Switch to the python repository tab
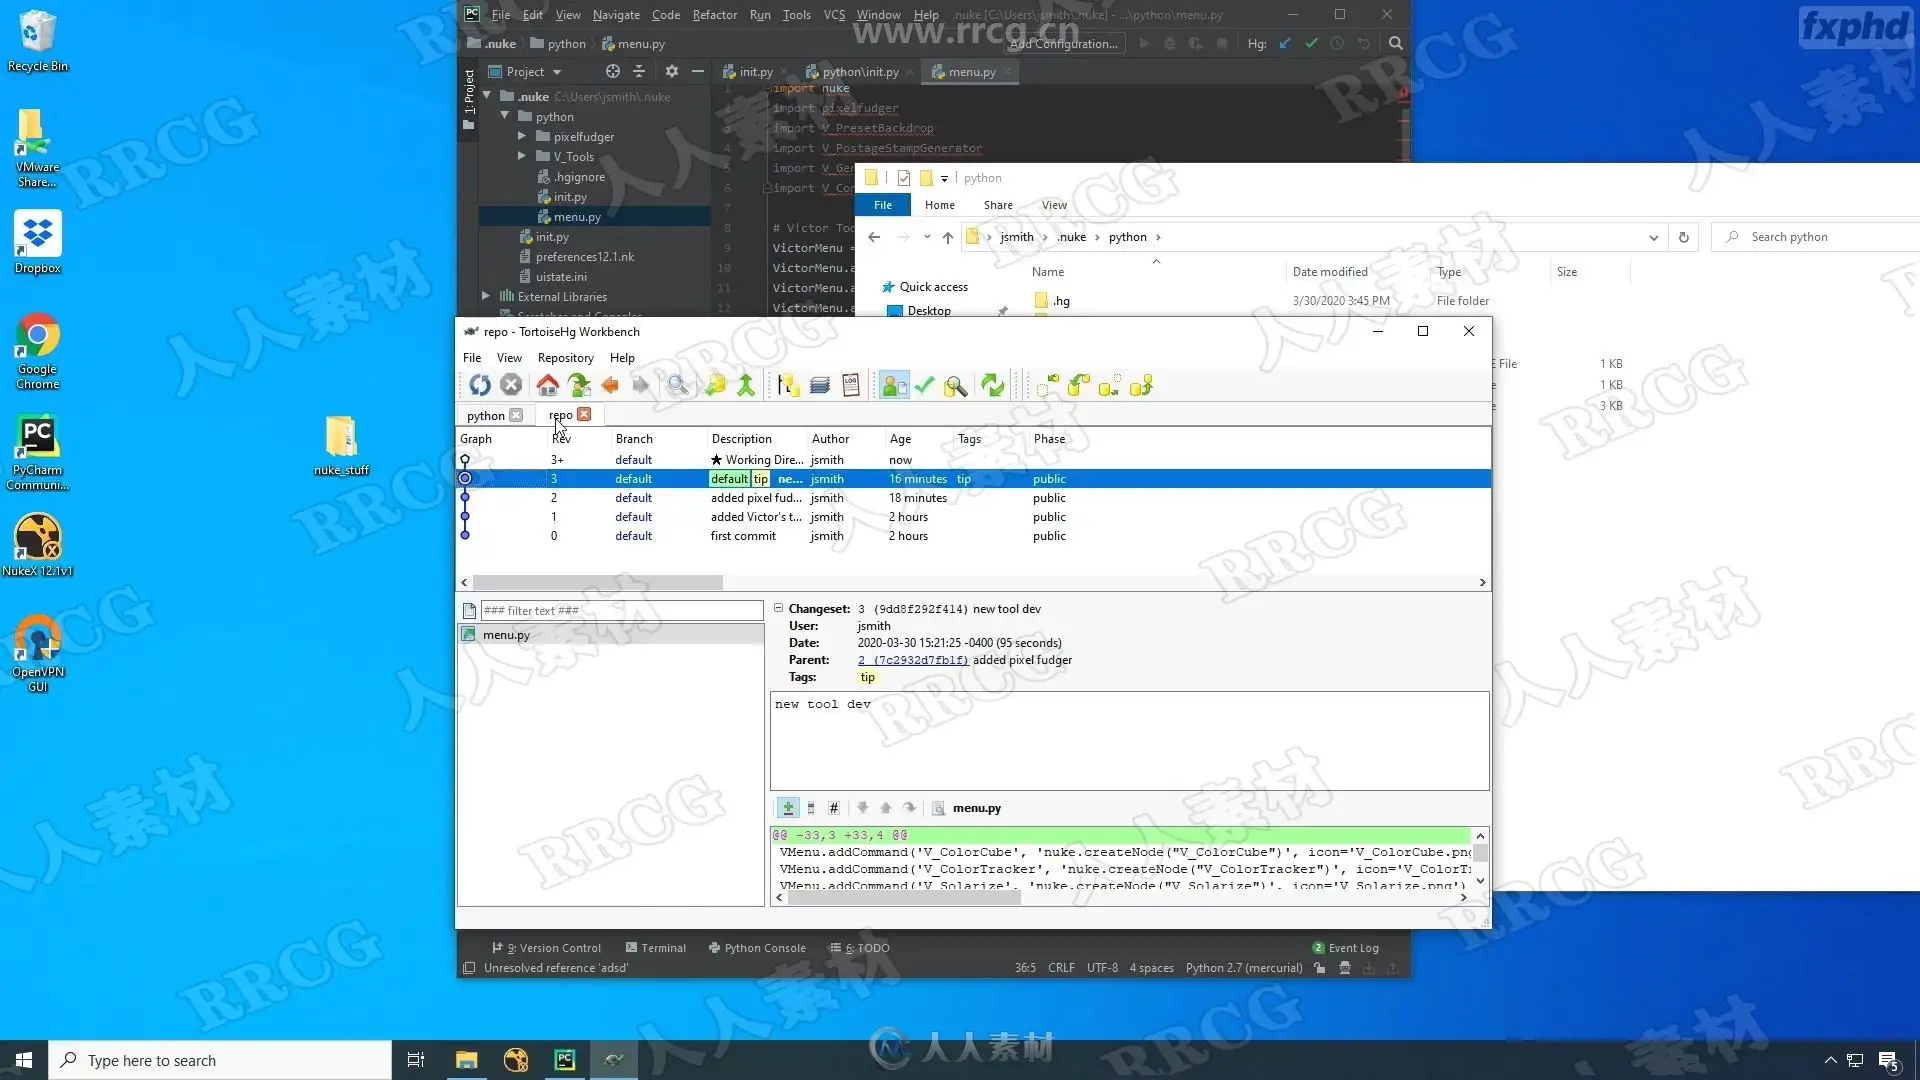 (485, 416)
